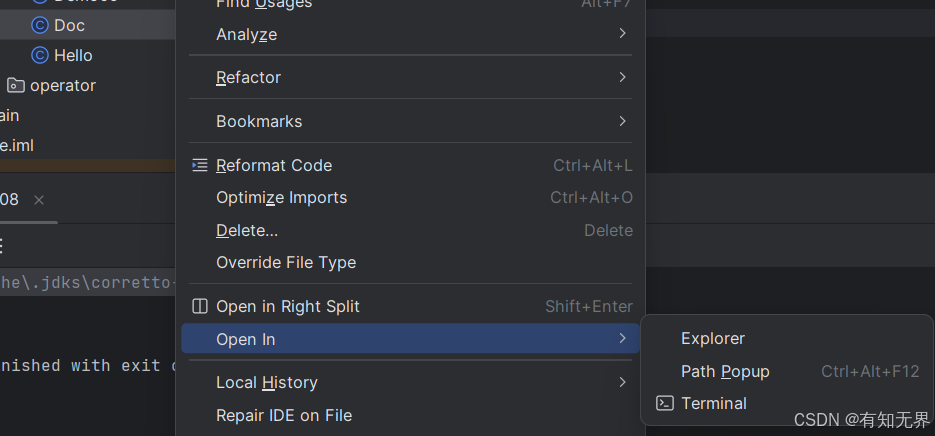Expand the Analyze submenu arrow
The width and height of the screenshot is (935, 436).
[622, 34]
